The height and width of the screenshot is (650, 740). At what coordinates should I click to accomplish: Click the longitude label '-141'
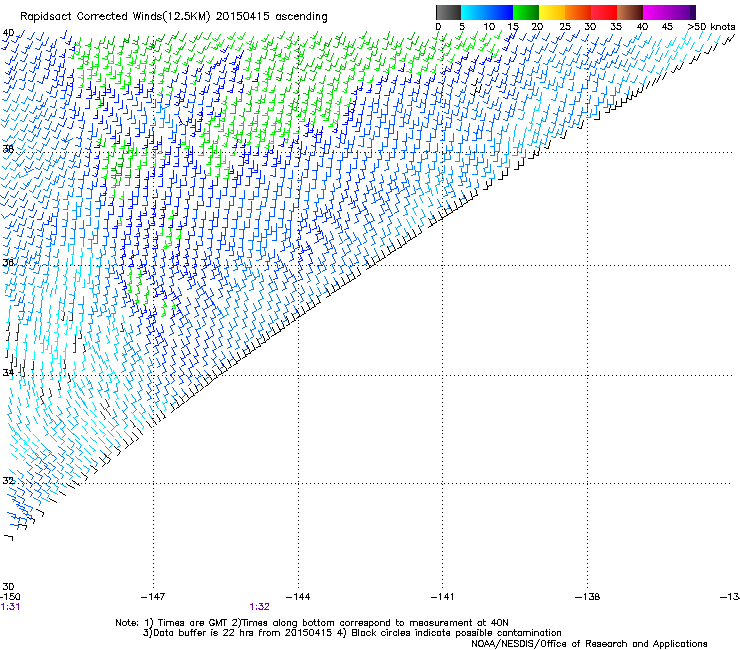[x=443, y=597]
